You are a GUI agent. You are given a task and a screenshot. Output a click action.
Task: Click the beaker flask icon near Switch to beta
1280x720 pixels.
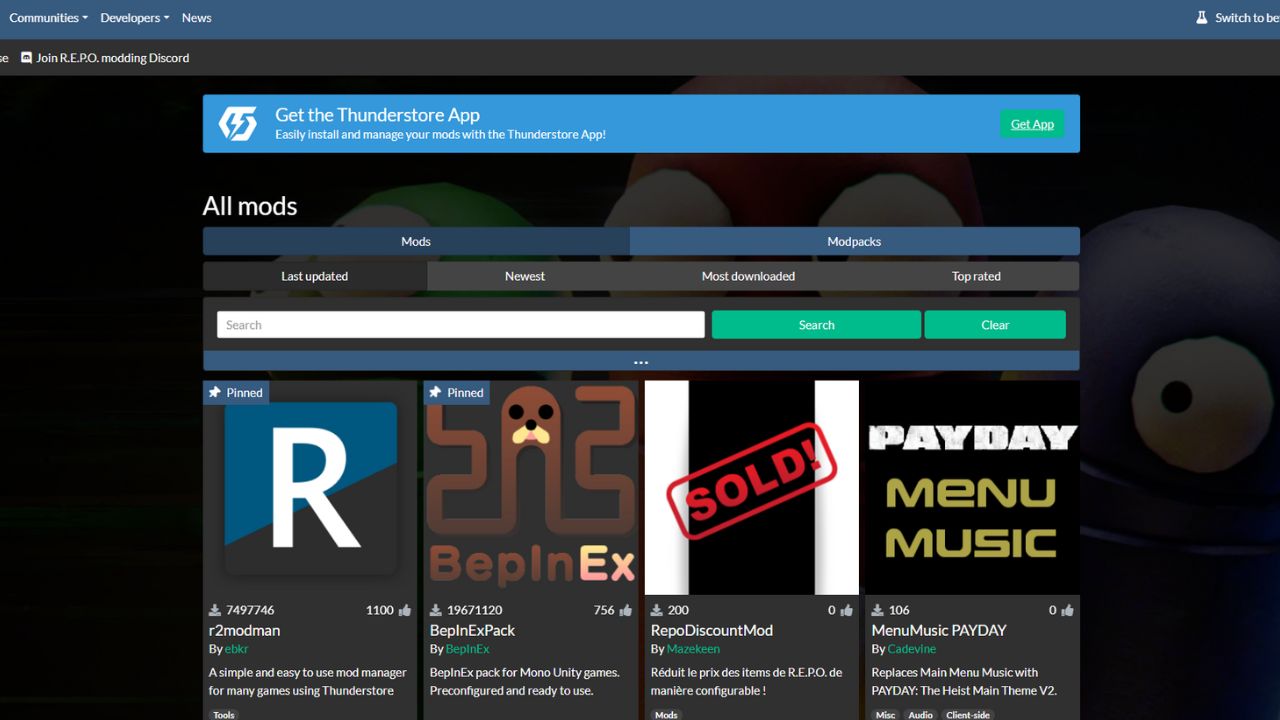click(1201, 17)
